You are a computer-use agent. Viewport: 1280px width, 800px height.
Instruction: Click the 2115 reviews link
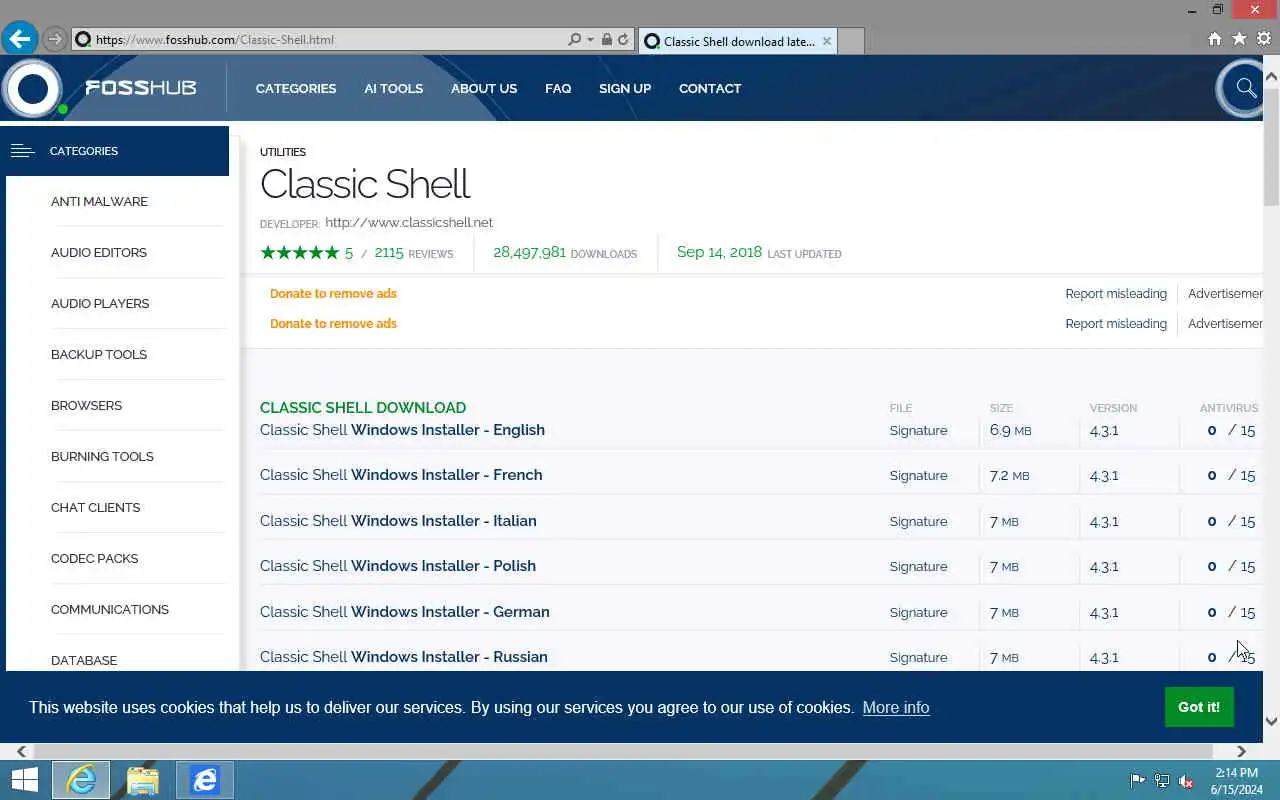pyautogui.click(x=414, y=253)
